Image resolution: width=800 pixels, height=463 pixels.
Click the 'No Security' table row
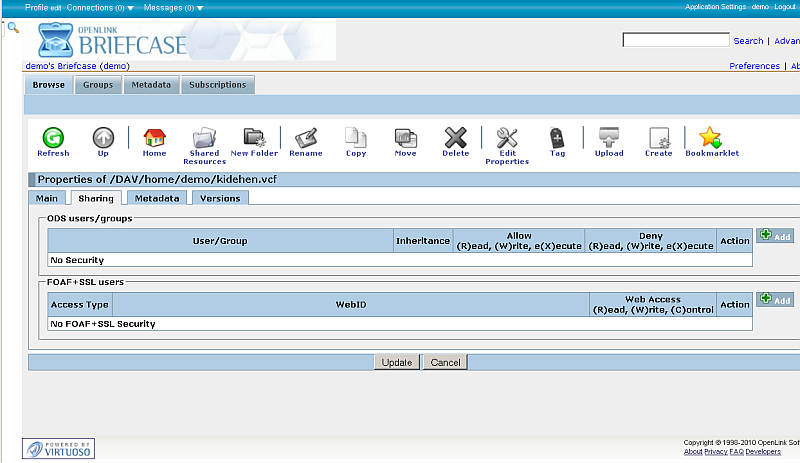(400, 260)
